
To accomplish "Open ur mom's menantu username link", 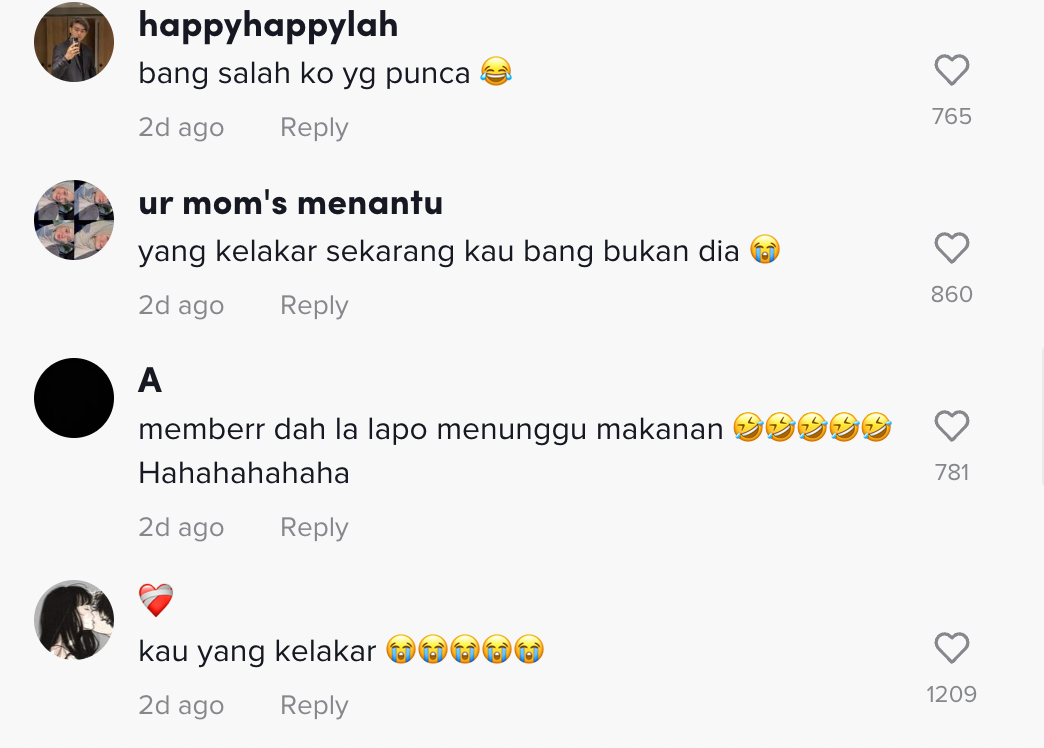I will coord(290,203).
